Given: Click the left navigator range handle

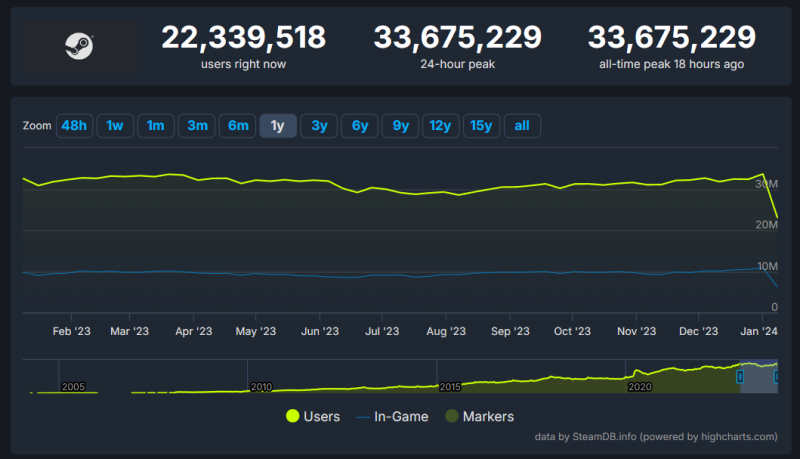Looking at the screenshot, I should point(740,376).
